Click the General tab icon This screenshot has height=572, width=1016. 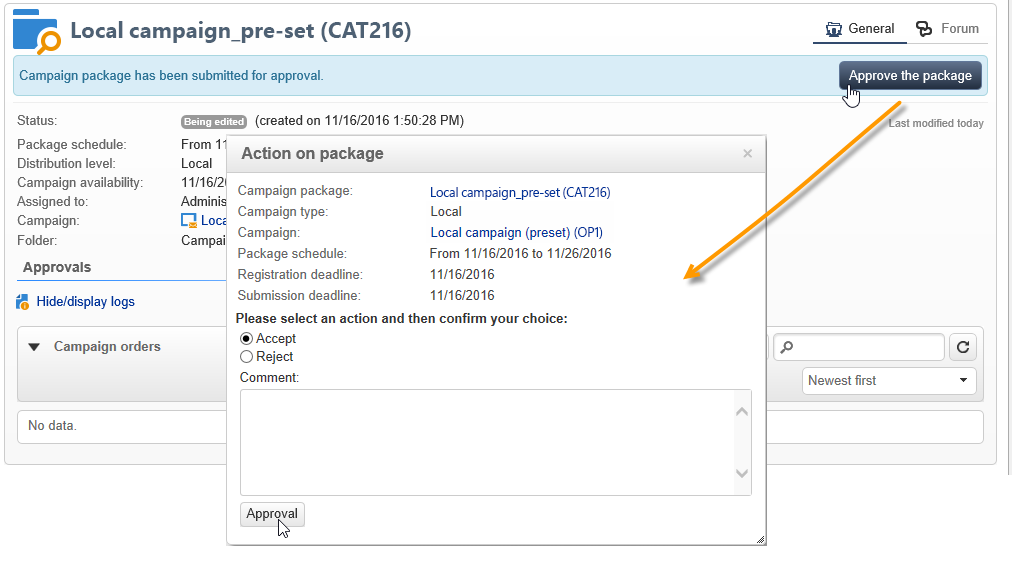[x=834, y=29]
